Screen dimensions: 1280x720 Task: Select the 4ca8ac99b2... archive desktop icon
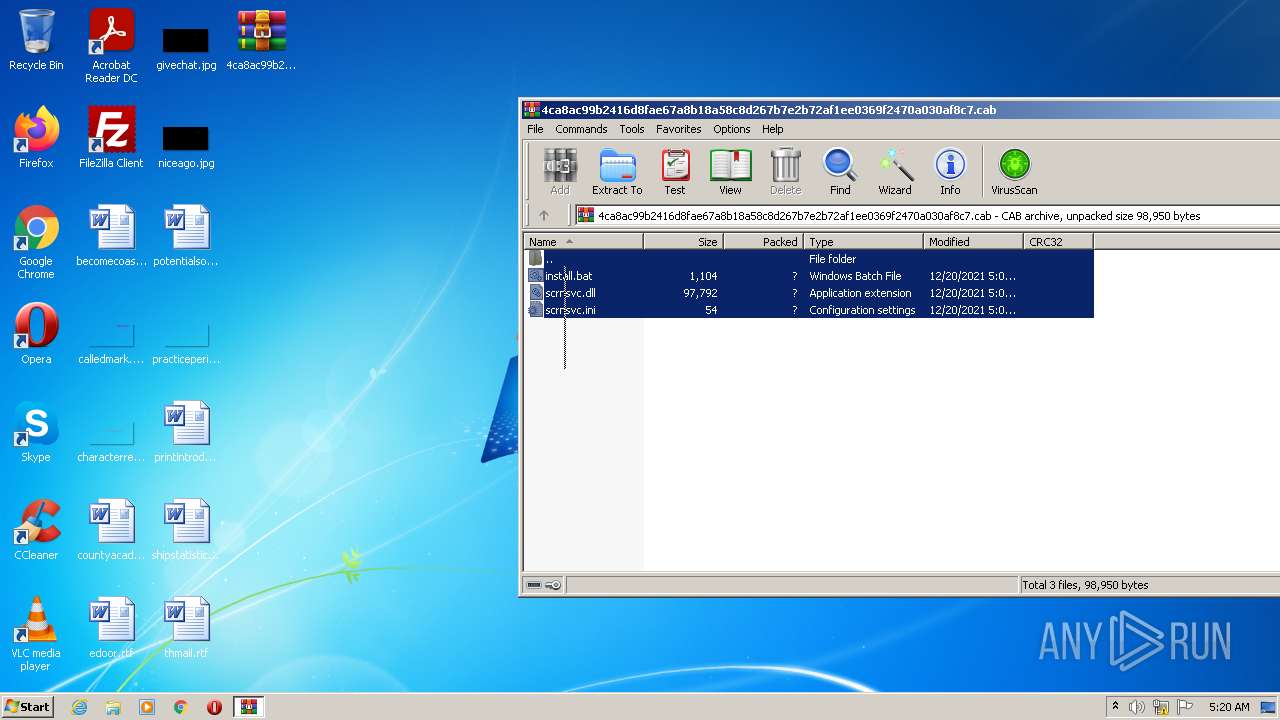click(261, 41)
